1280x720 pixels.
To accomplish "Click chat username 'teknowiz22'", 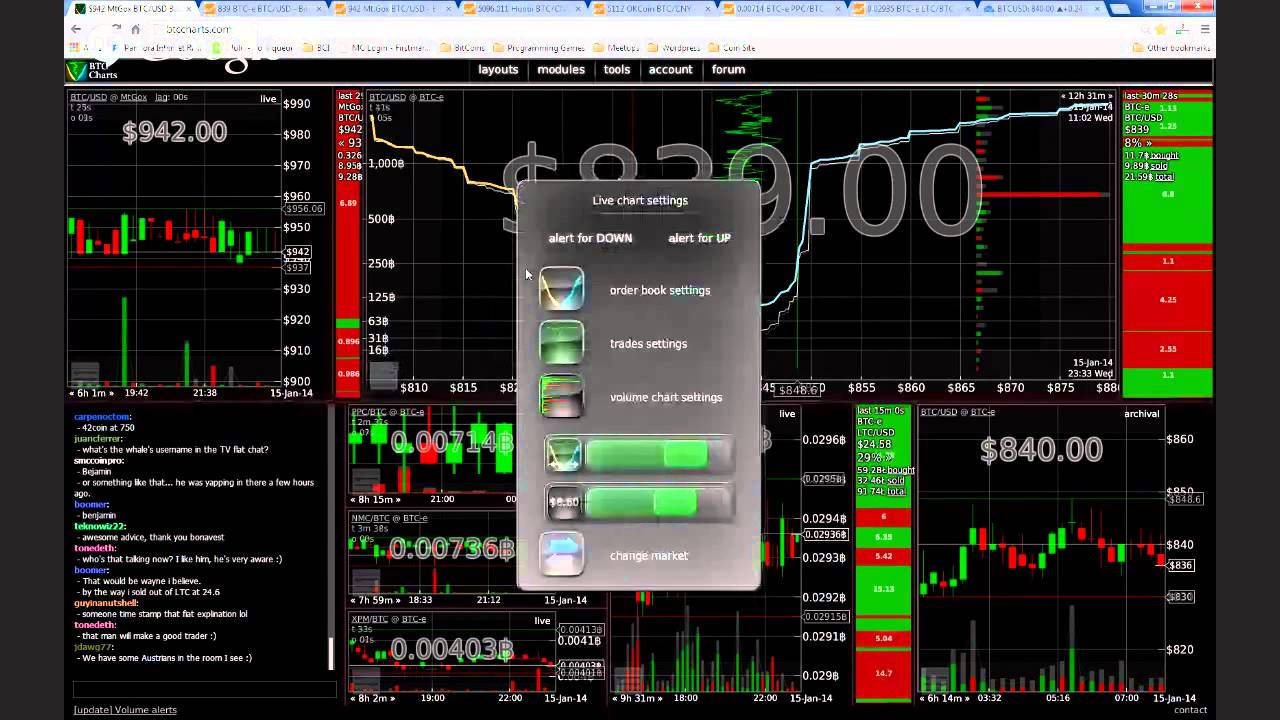I will click(x=98, y=526).
